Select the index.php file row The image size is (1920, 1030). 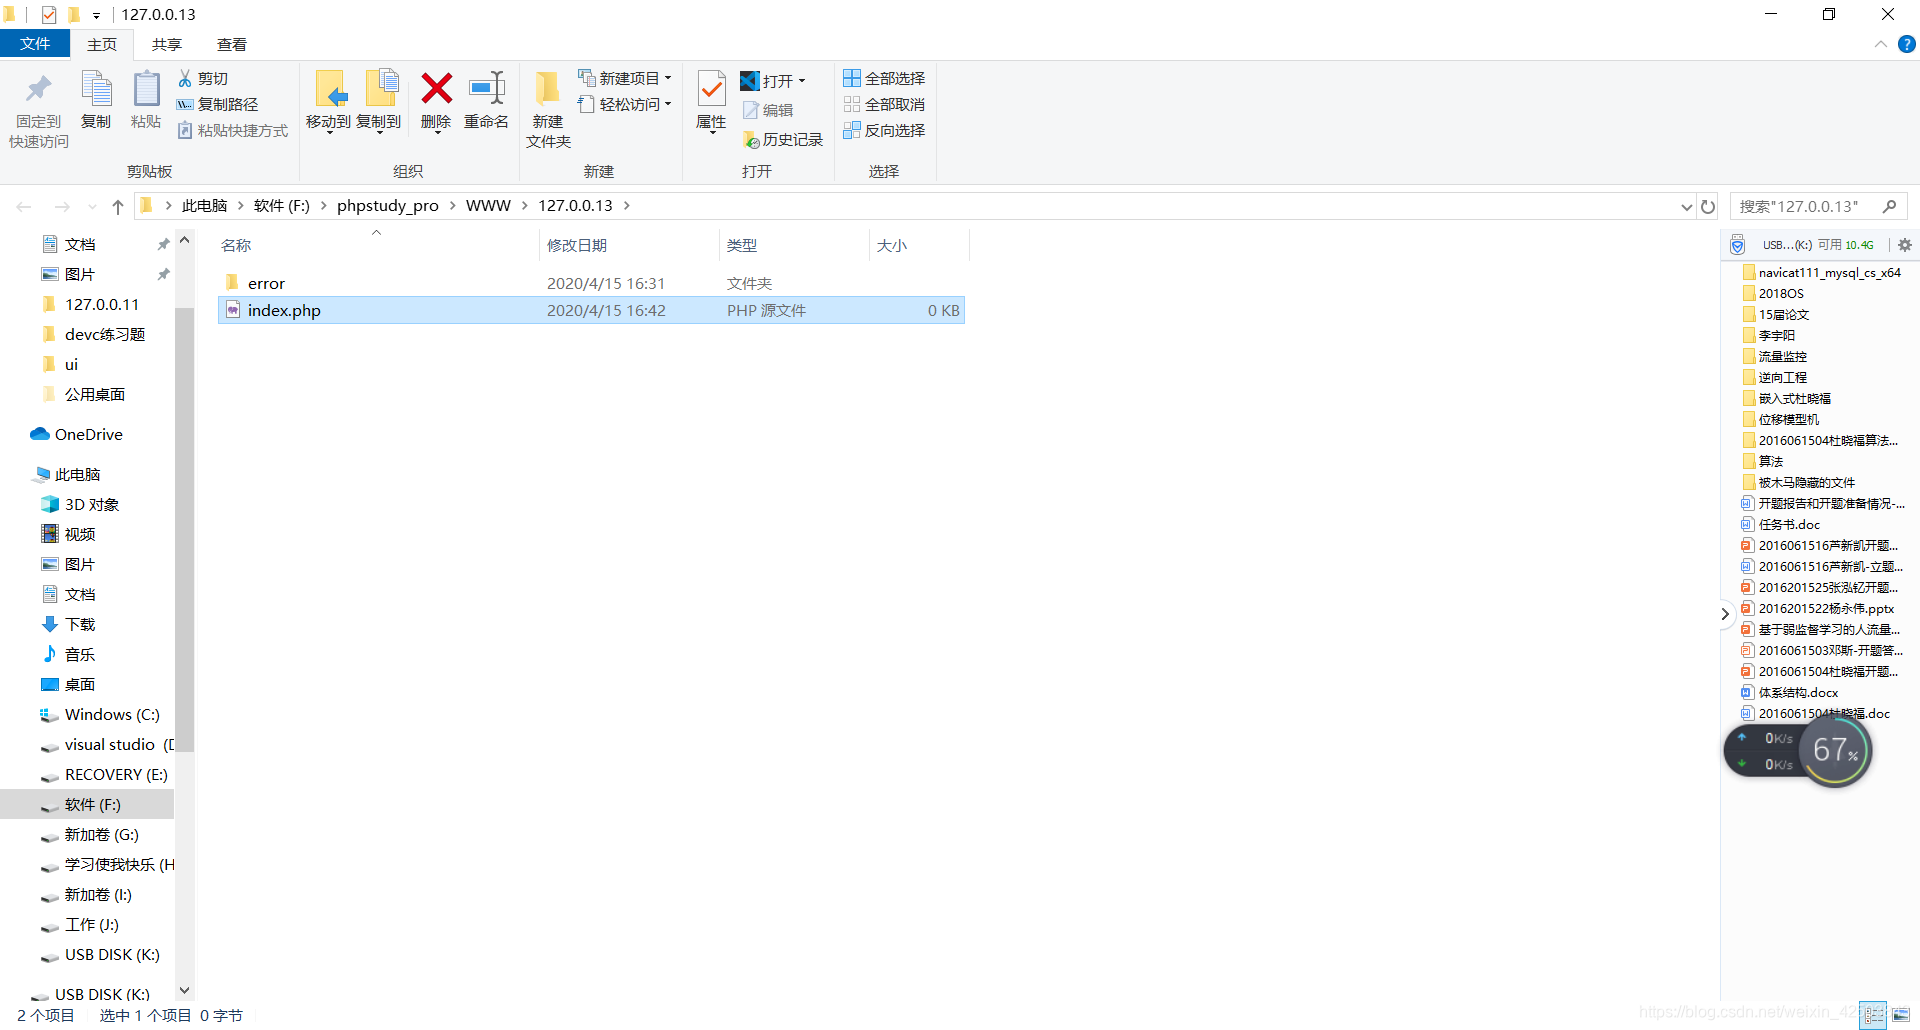[x=591, y=310]
